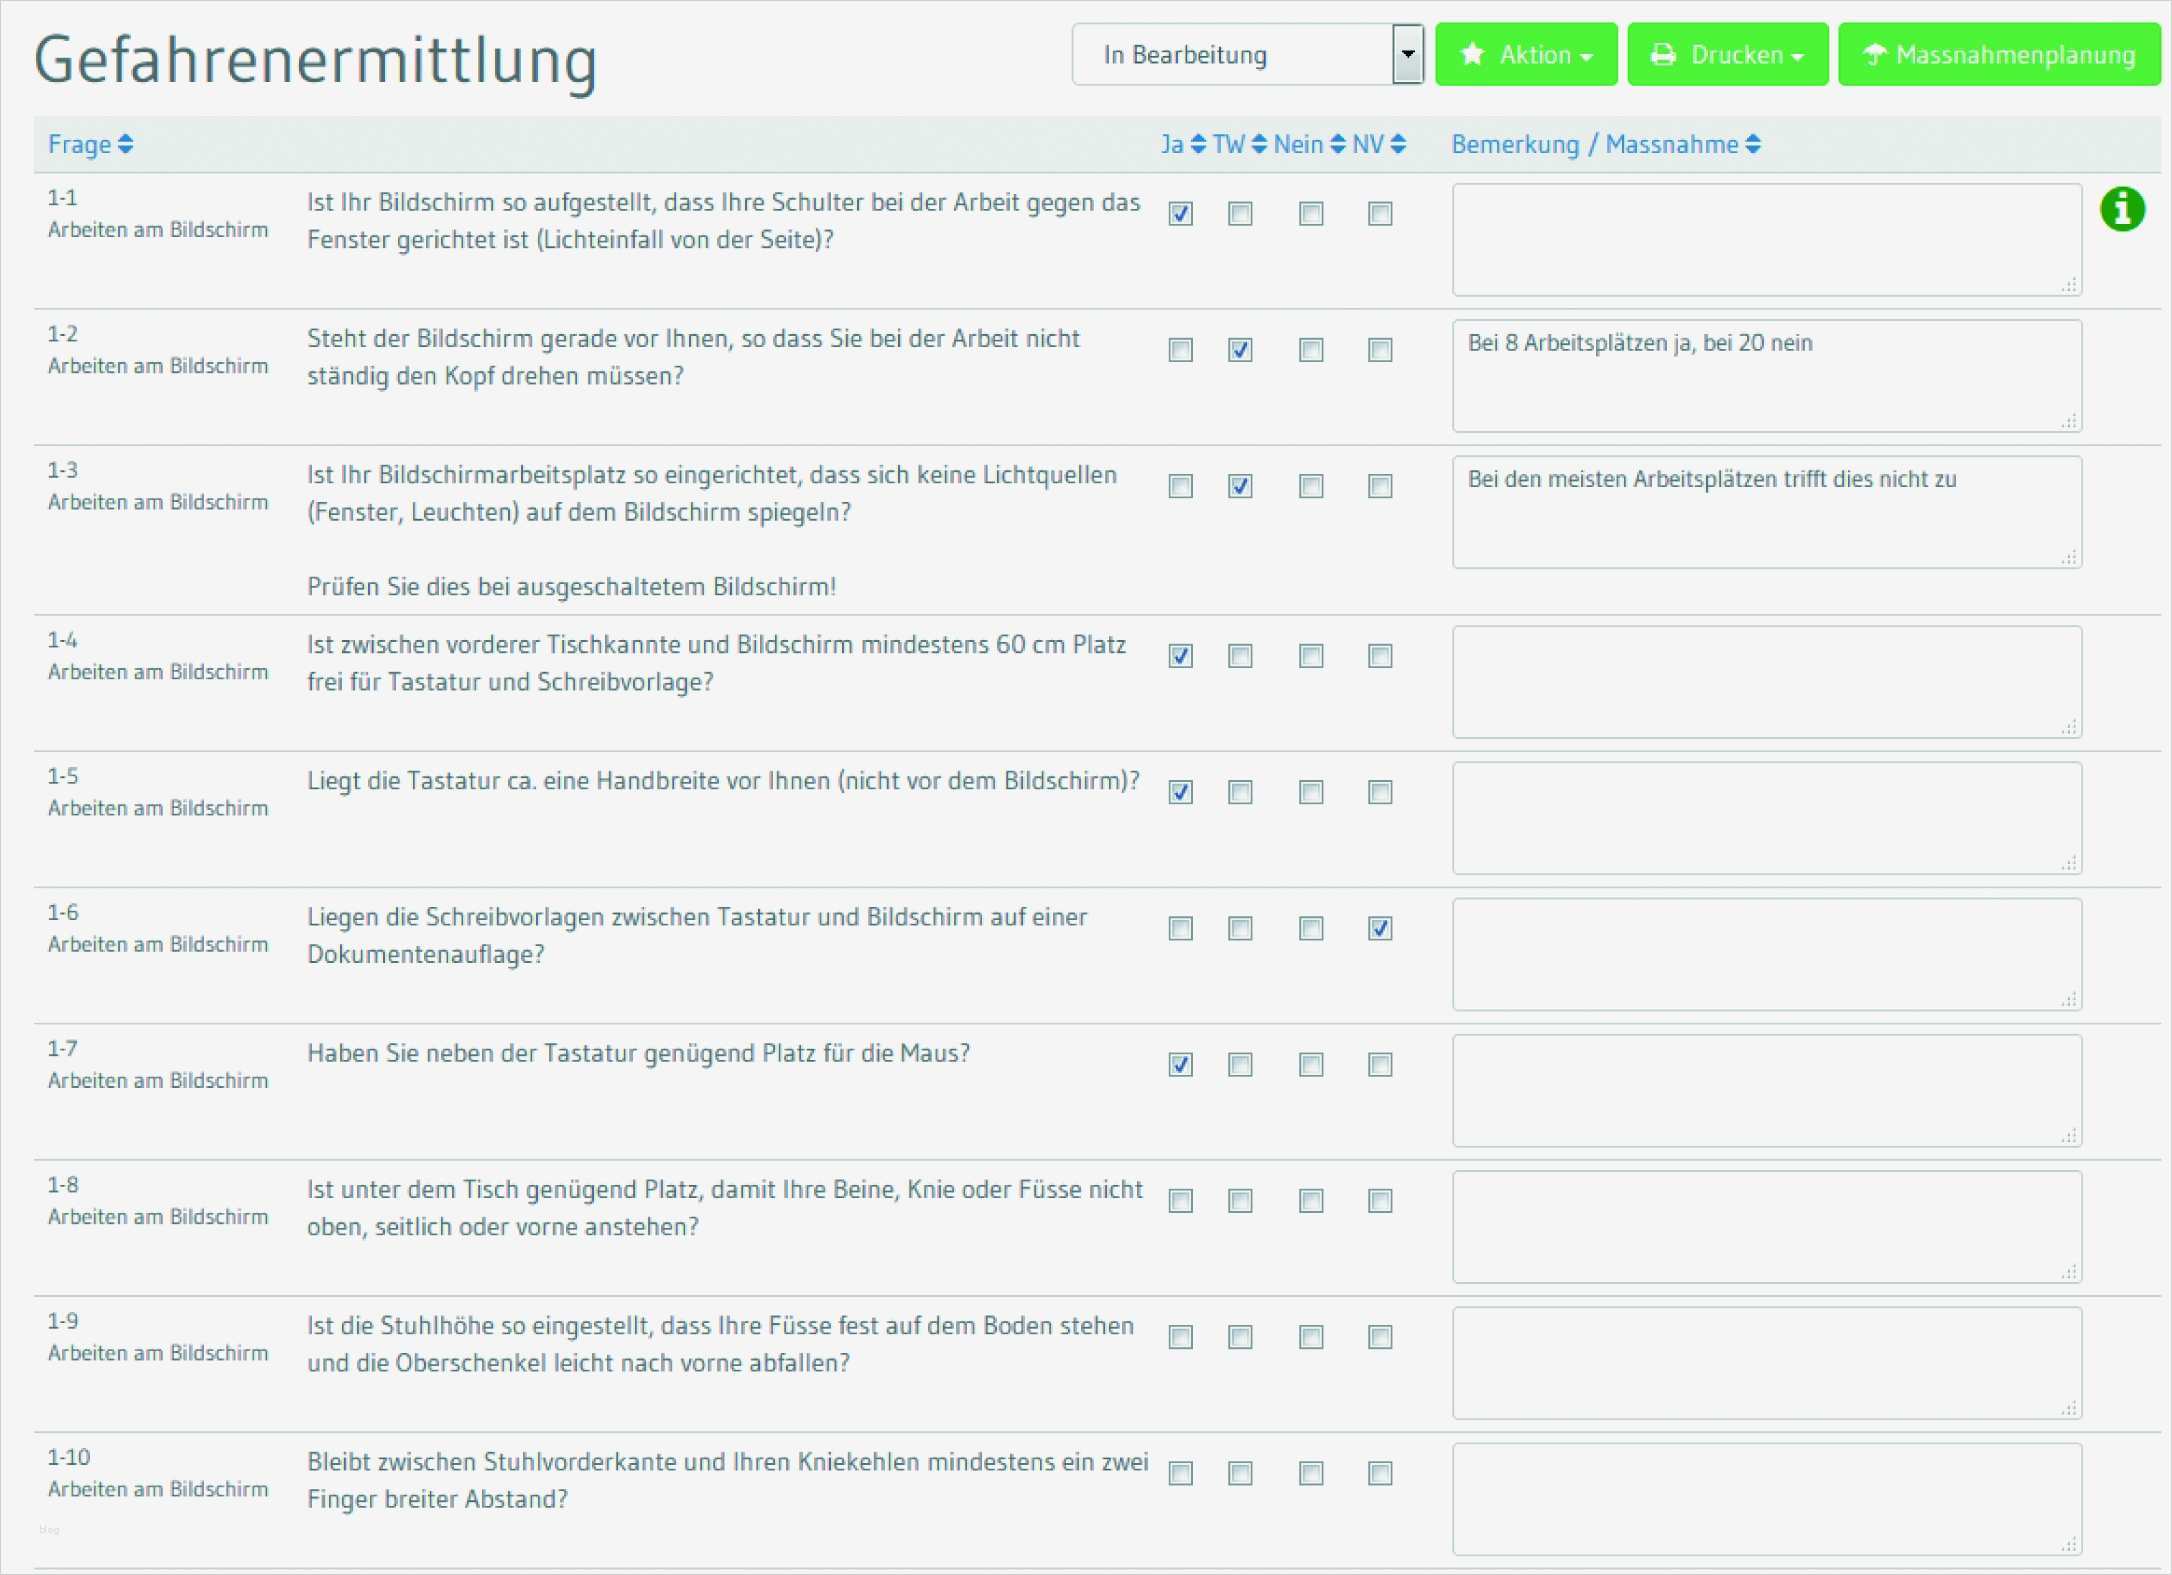The height and width of the screenshot is (1575, 2172).
Task: Uncheck the NV checkbox for question 1-6
Action: [x=1380, y=929]
